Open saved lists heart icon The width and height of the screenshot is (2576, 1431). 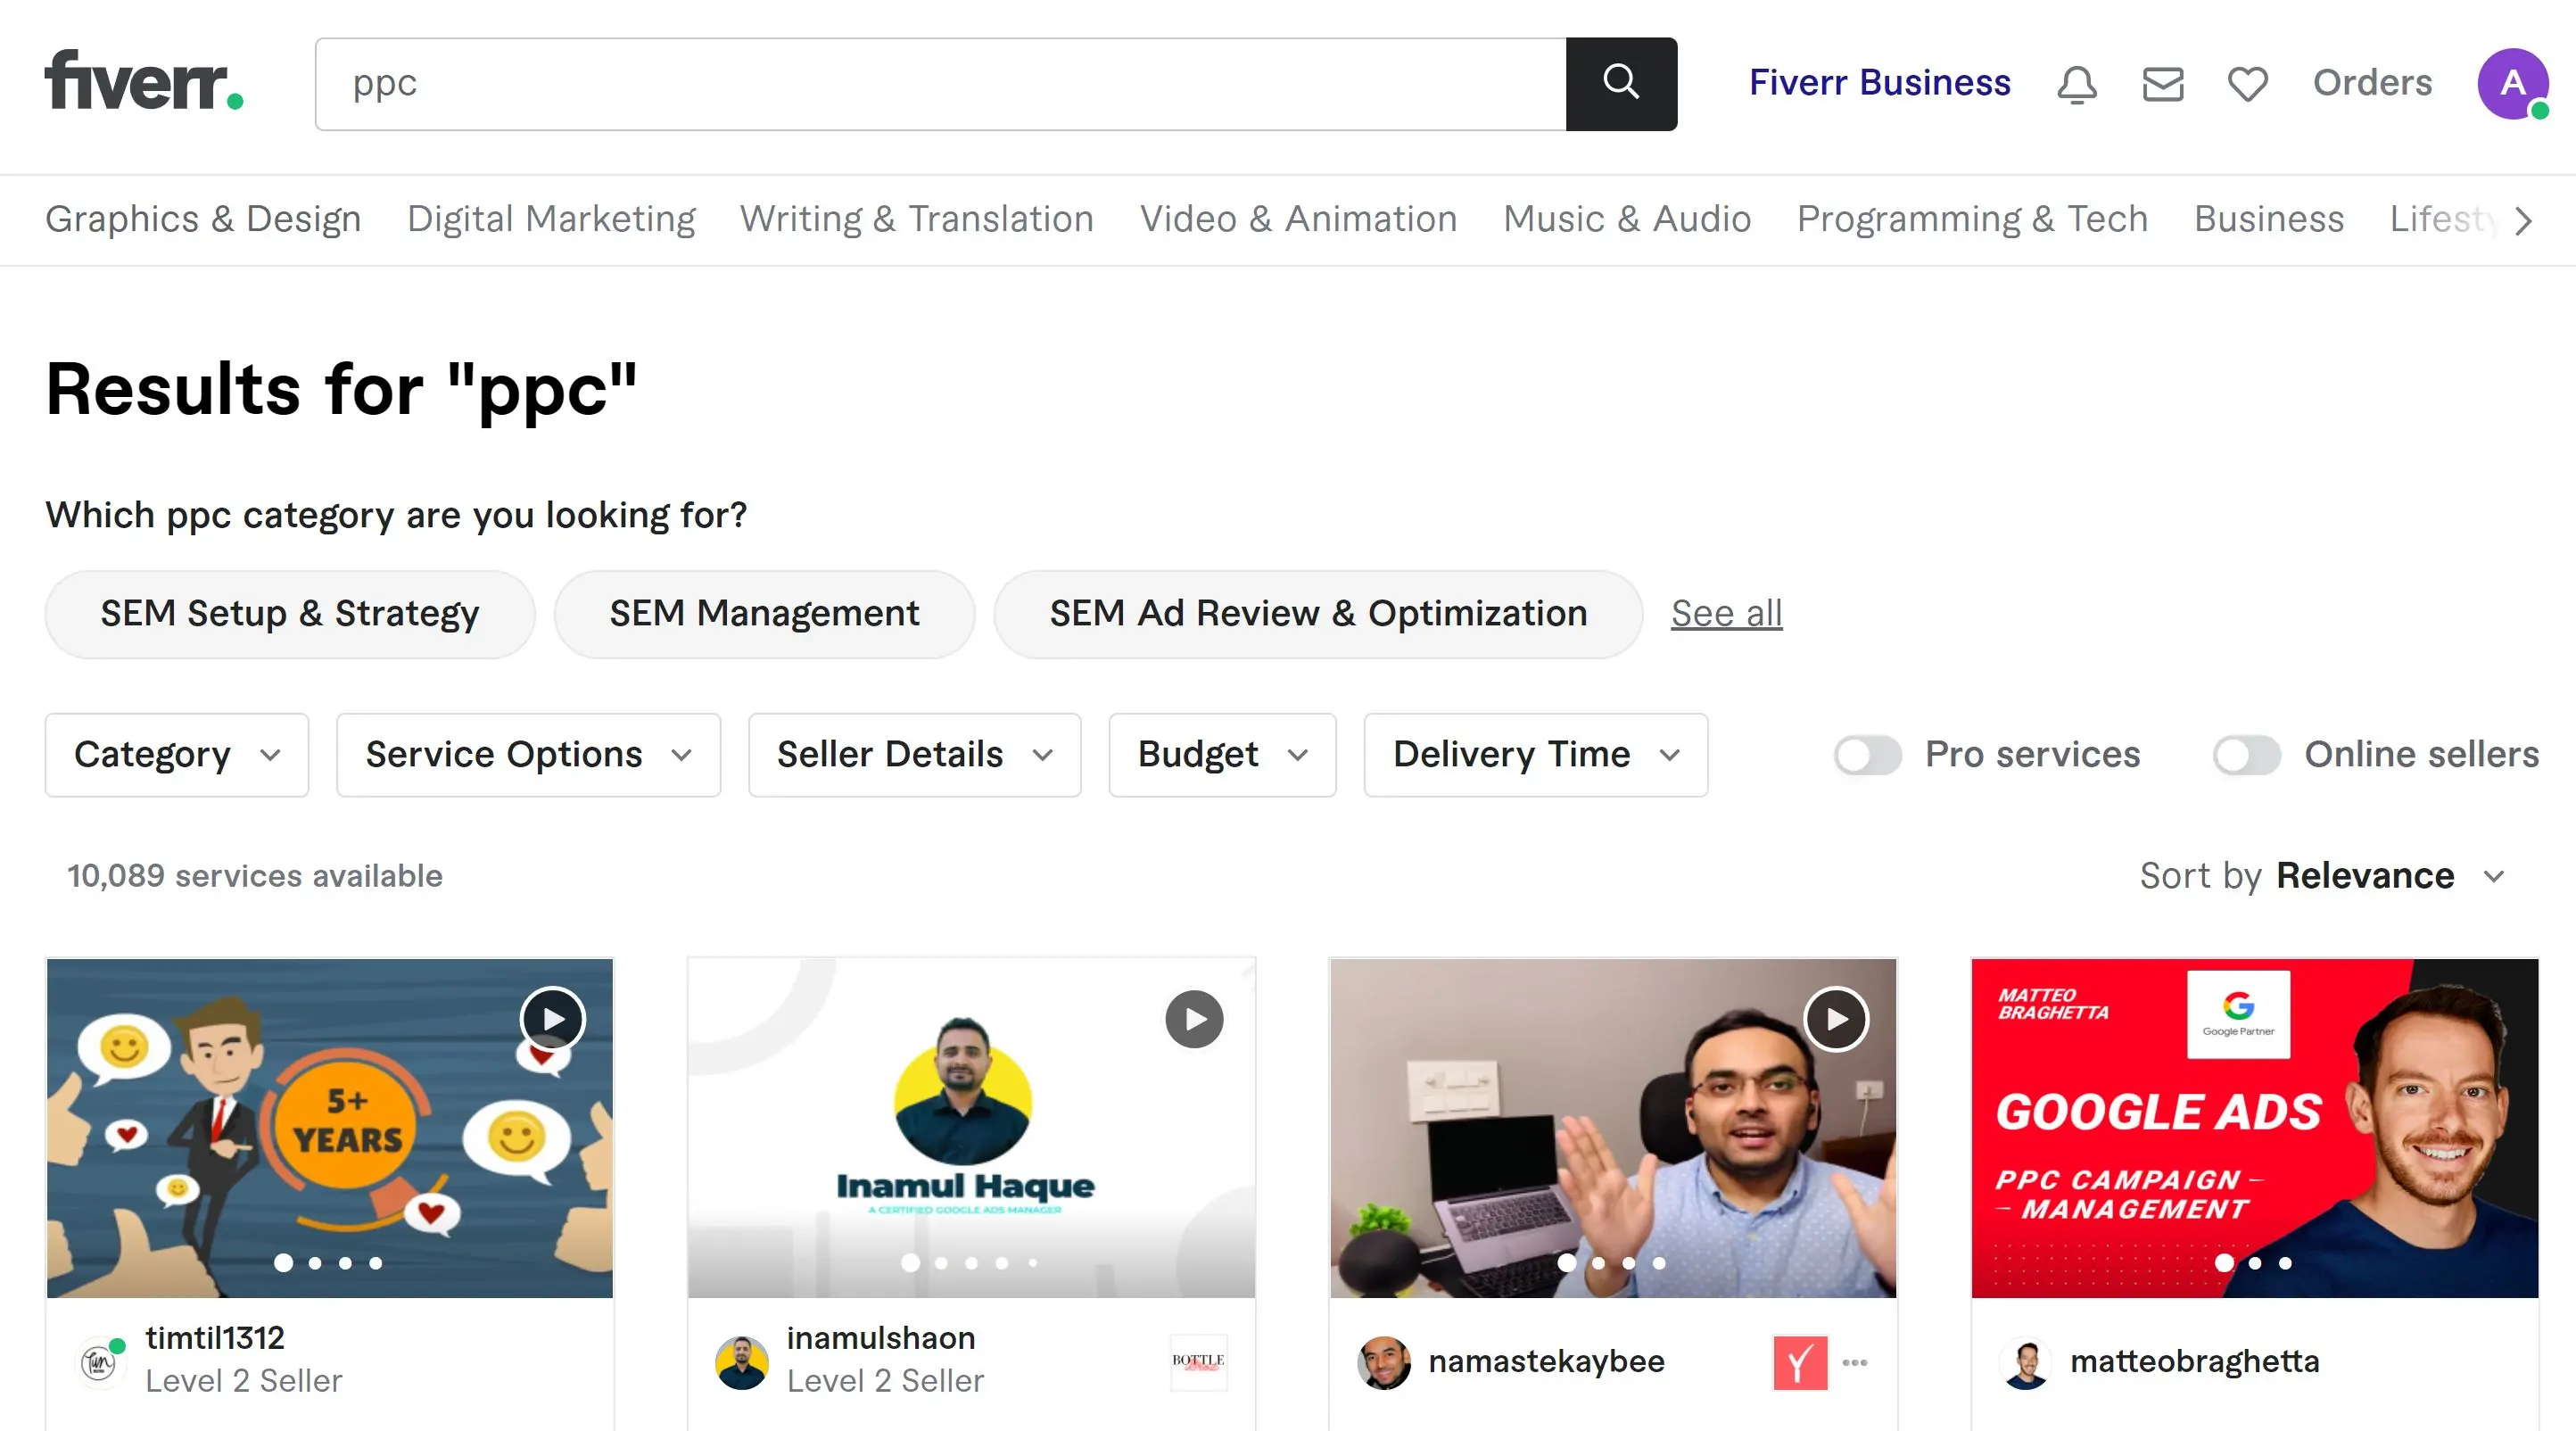tap(2248, 84)
